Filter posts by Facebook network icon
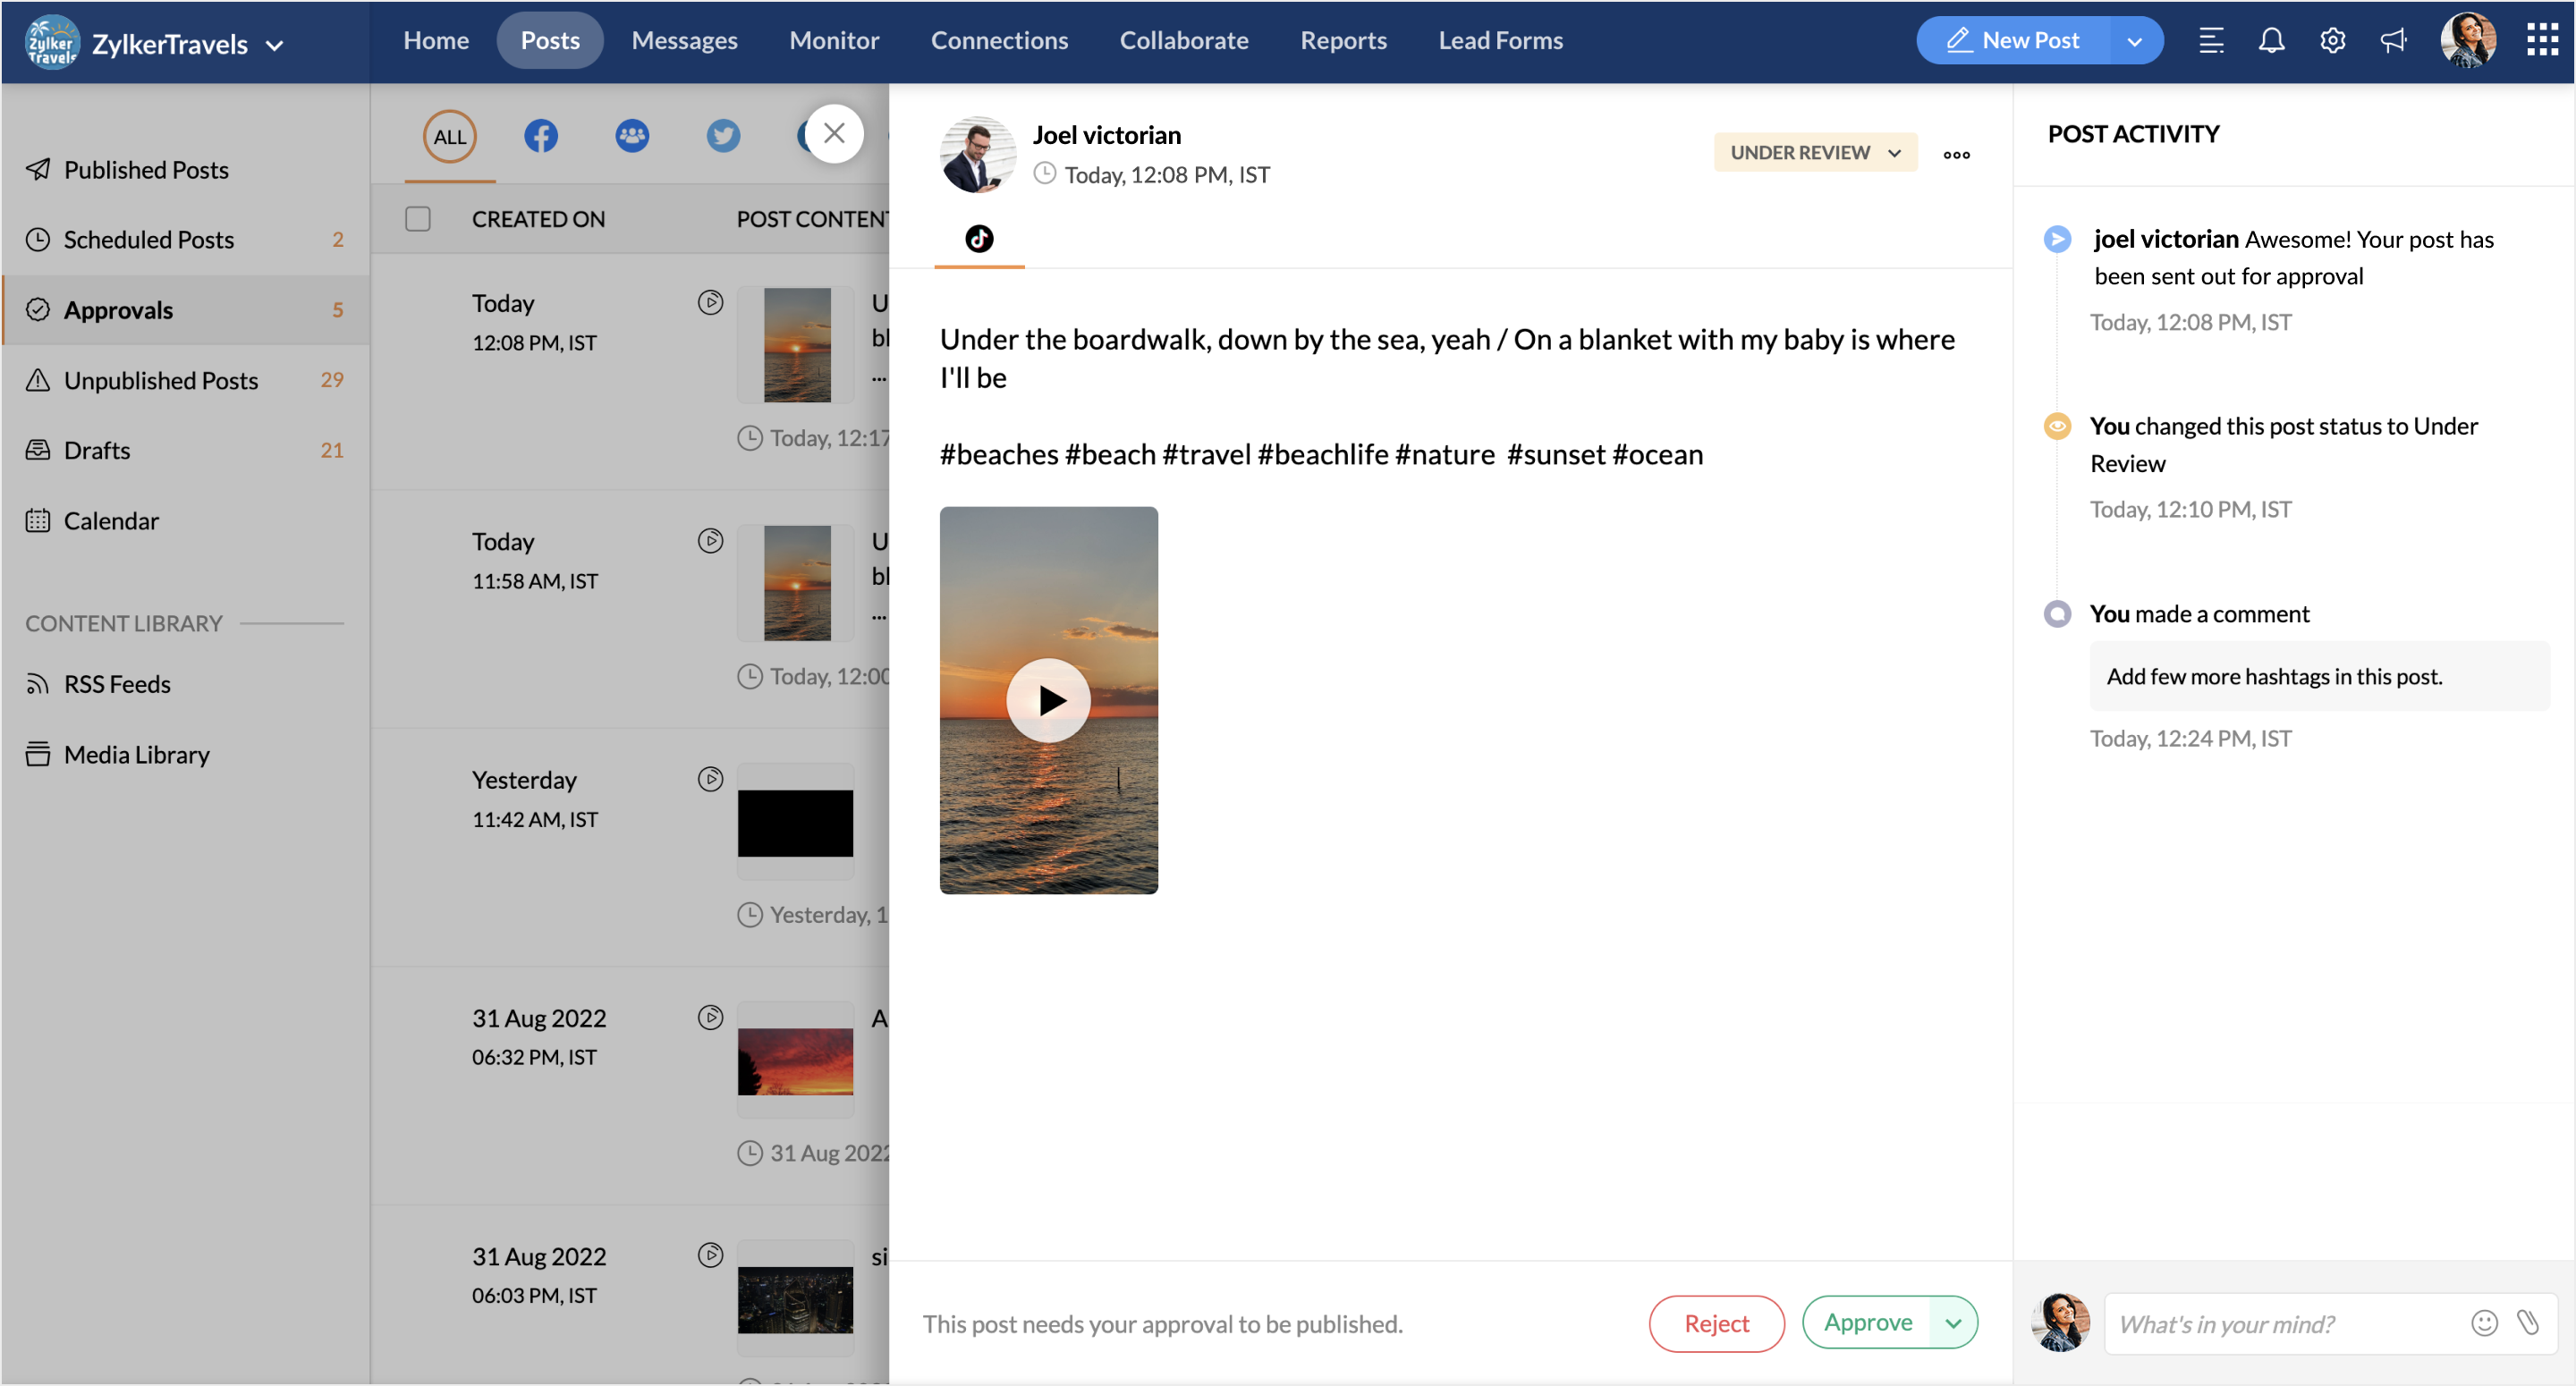Viewport: 2576px width, 1386px height. 541,136
